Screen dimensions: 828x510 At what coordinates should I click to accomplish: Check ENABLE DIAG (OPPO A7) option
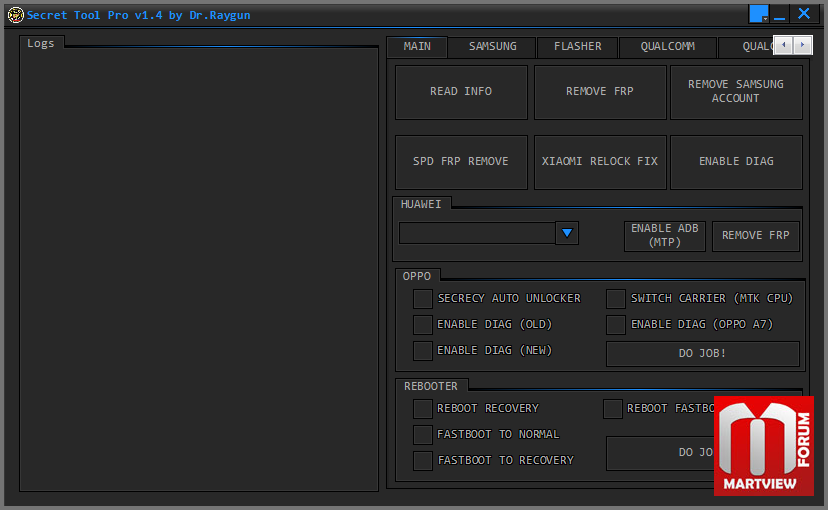click(x=616, y=325)
